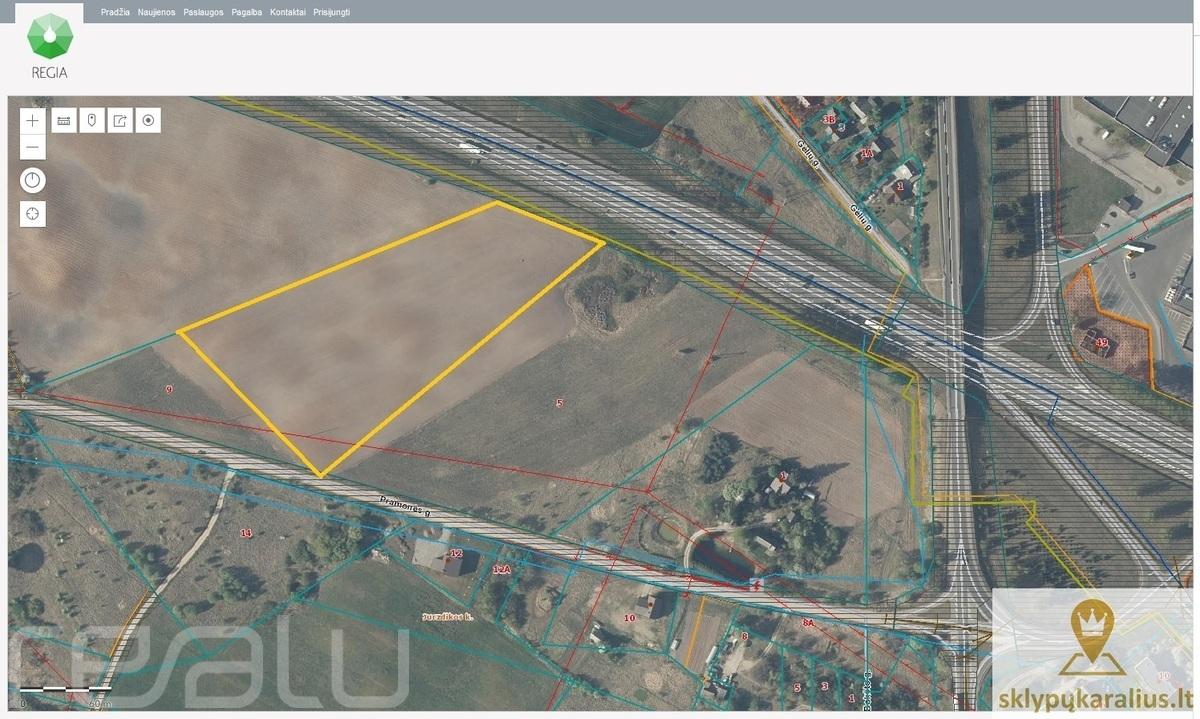This screenshot has height=719, width=1200.
Task: Click building number 42 label
Action: [x=1102, y=343]
